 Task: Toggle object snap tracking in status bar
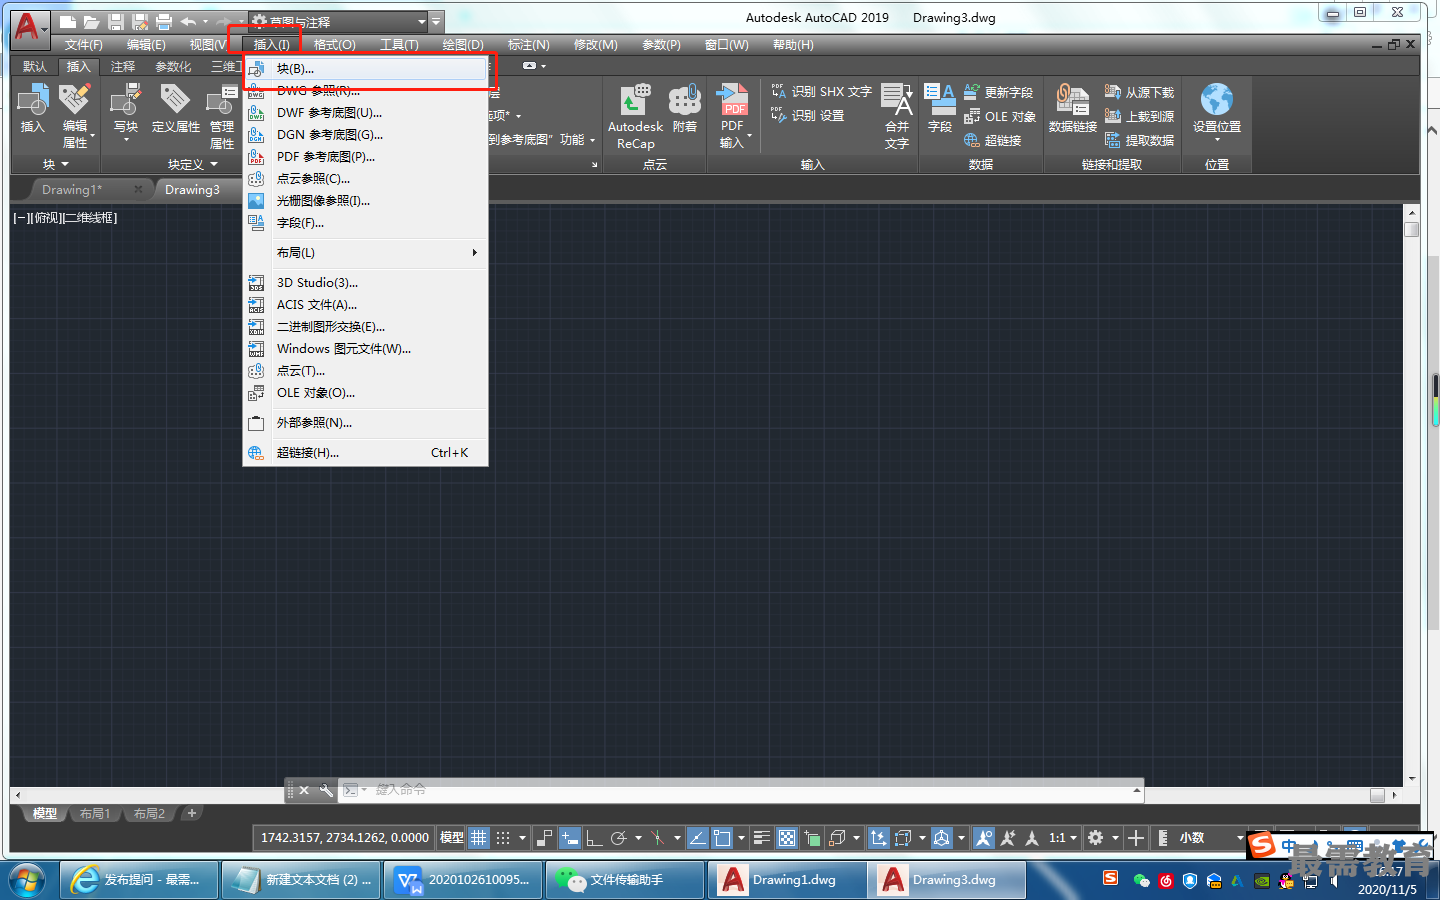(x=697, y=838)
